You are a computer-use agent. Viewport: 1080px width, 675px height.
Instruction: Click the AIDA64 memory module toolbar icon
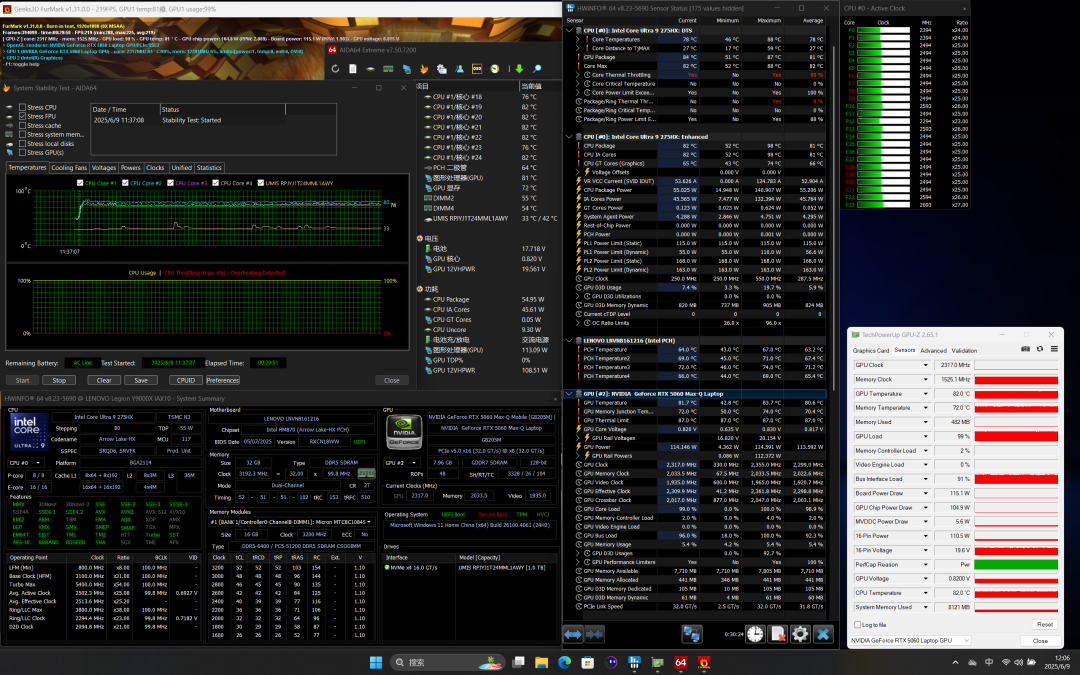point(388,69)
